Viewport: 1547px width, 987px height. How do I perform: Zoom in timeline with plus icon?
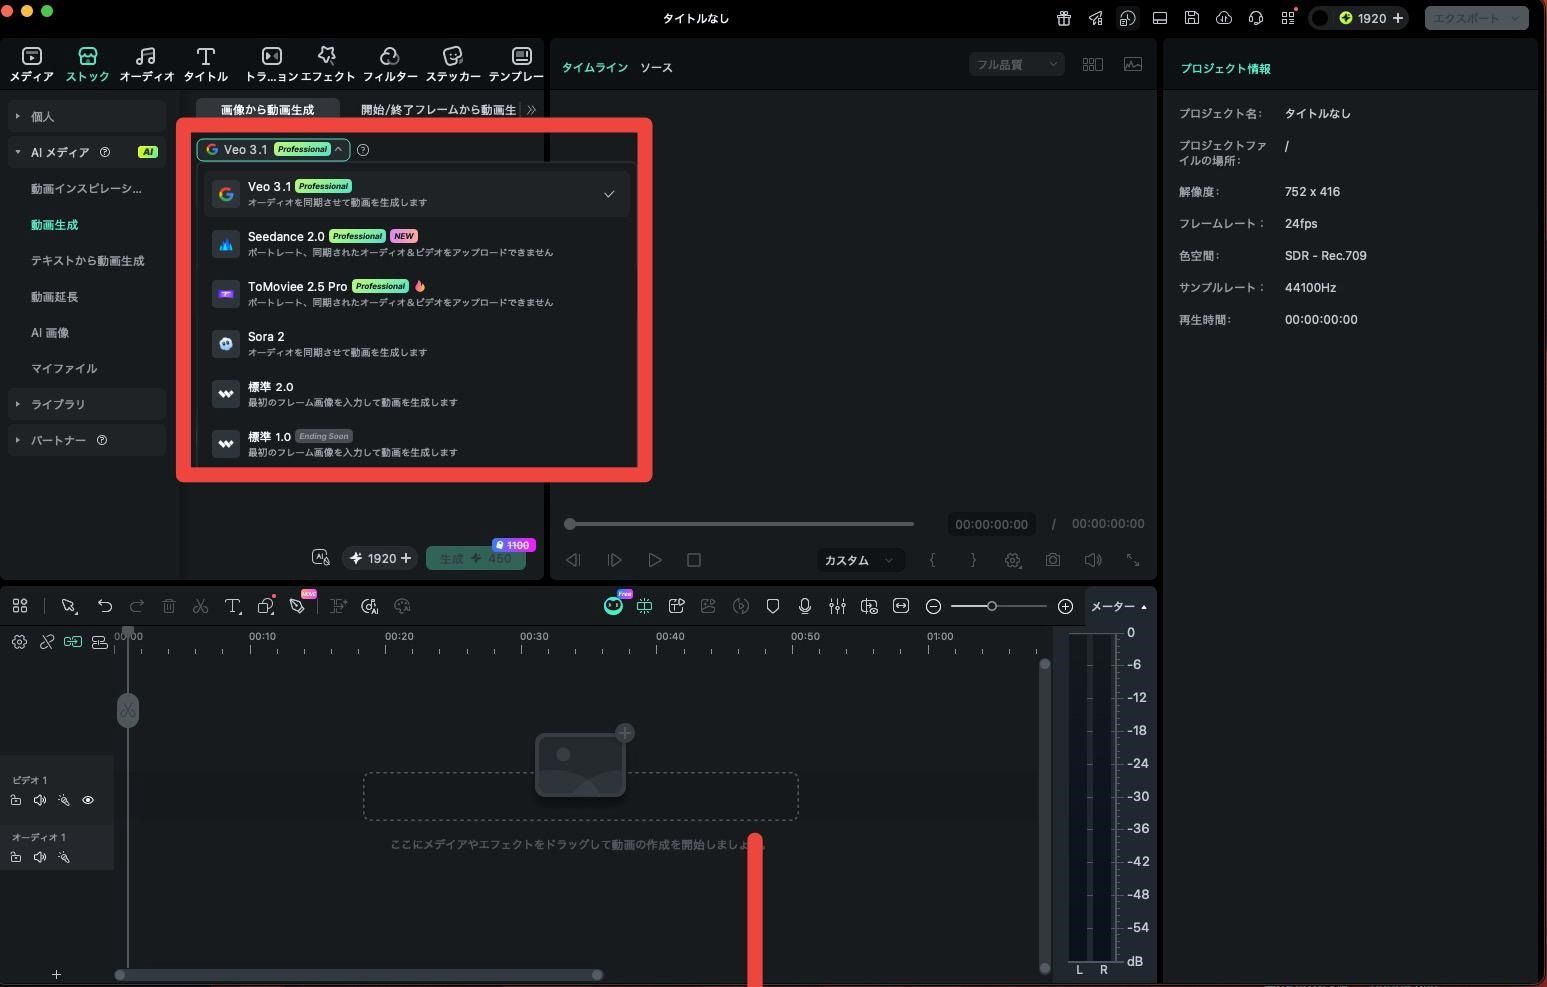point(1065,606)
